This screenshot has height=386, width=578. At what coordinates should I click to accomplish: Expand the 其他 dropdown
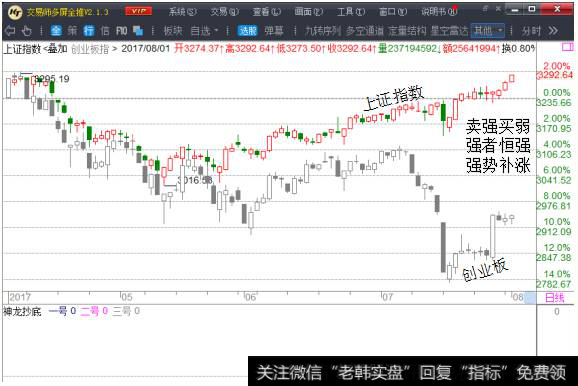488,31
